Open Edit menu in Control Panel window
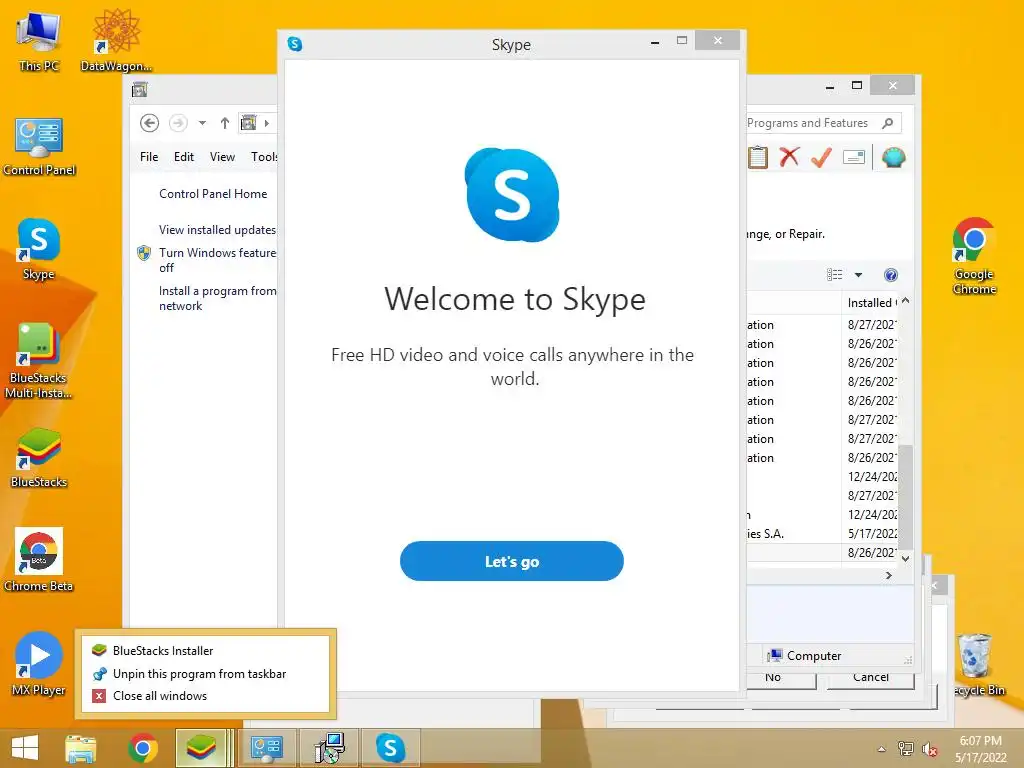This screenshot has height=768, width=1024. pyautogui.click(x=184, y=157)
